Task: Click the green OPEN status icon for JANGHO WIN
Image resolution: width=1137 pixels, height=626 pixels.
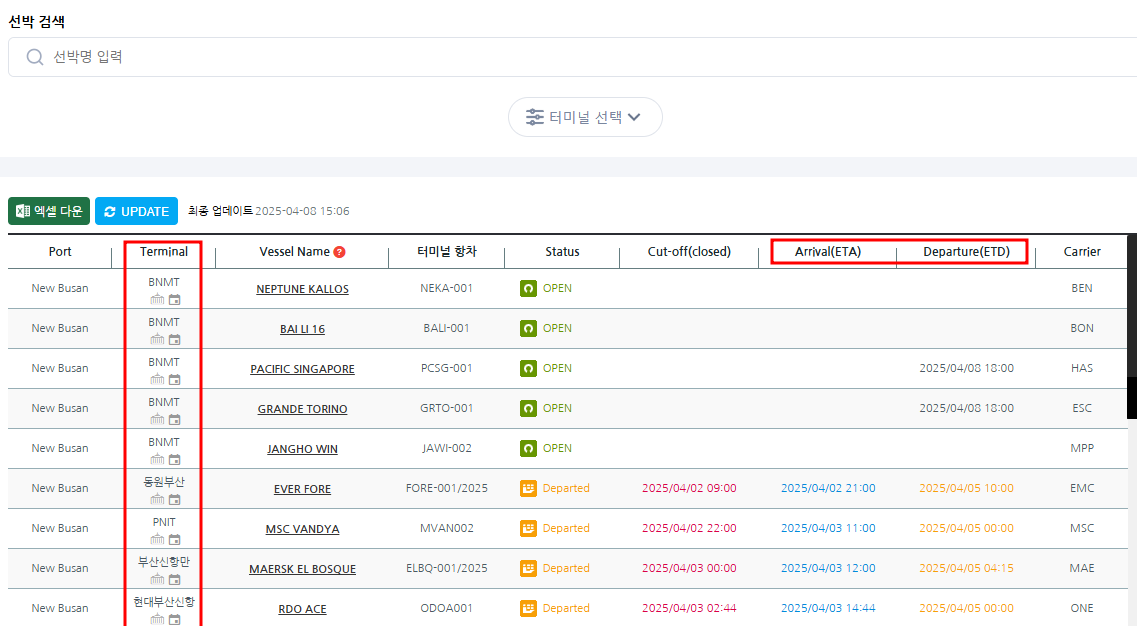Action: click(529, 448)
